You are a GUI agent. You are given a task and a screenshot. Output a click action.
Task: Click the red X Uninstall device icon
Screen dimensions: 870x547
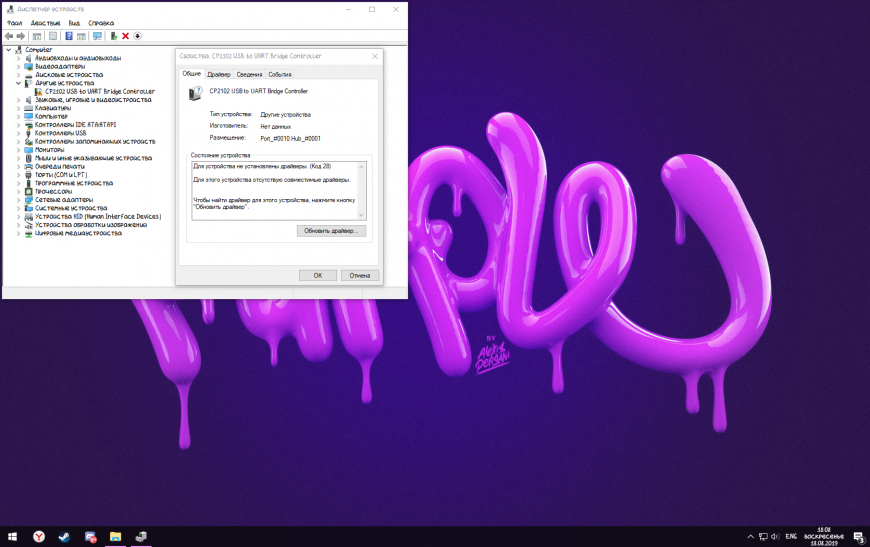point(125,36)
